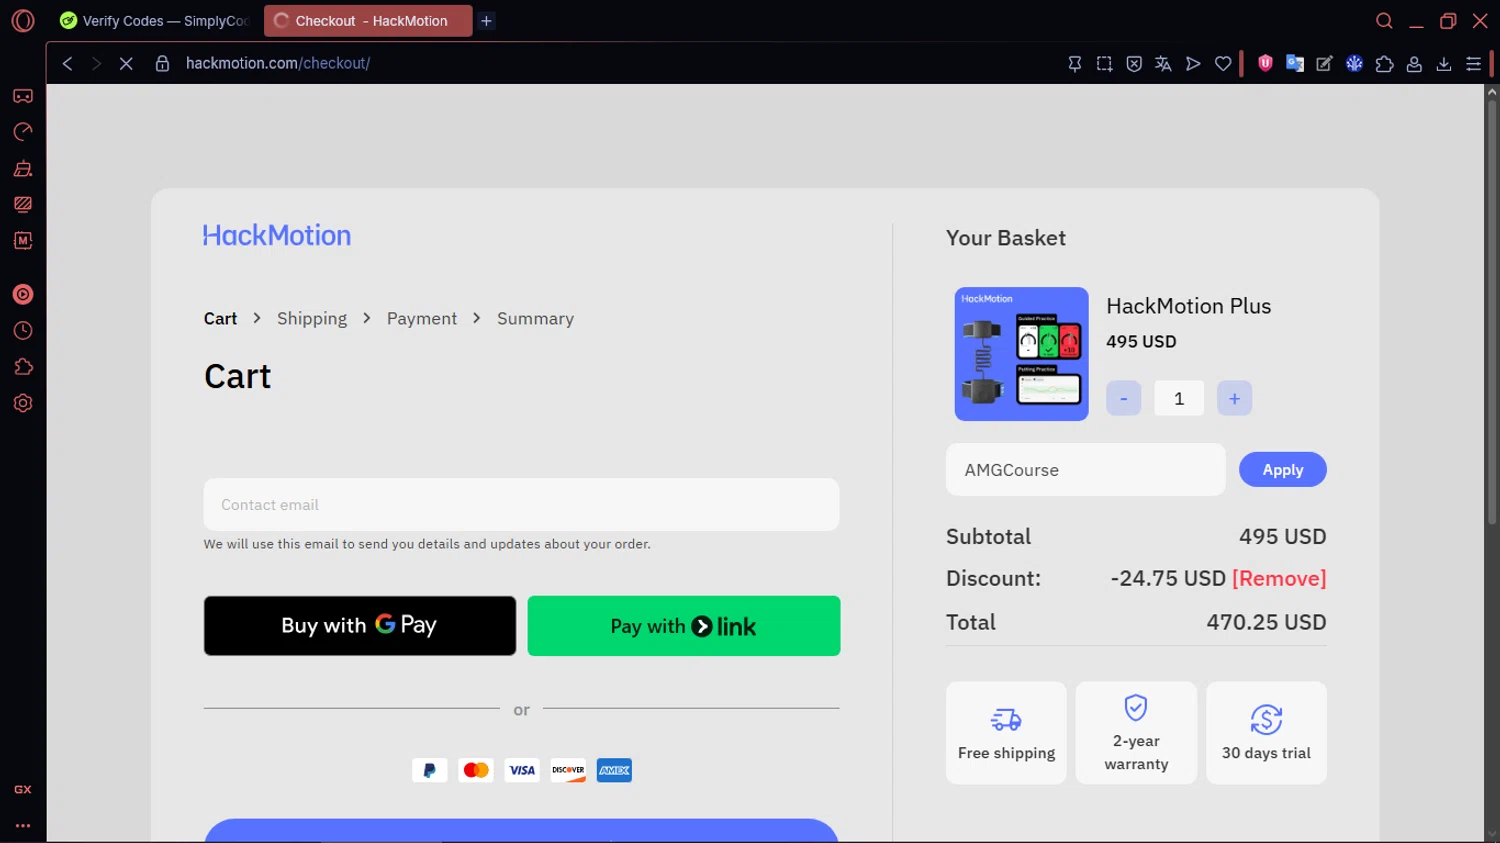This screenshot has height=843, width=1500.
Task: Click the HackMotion logo
Action: point(277,235)
